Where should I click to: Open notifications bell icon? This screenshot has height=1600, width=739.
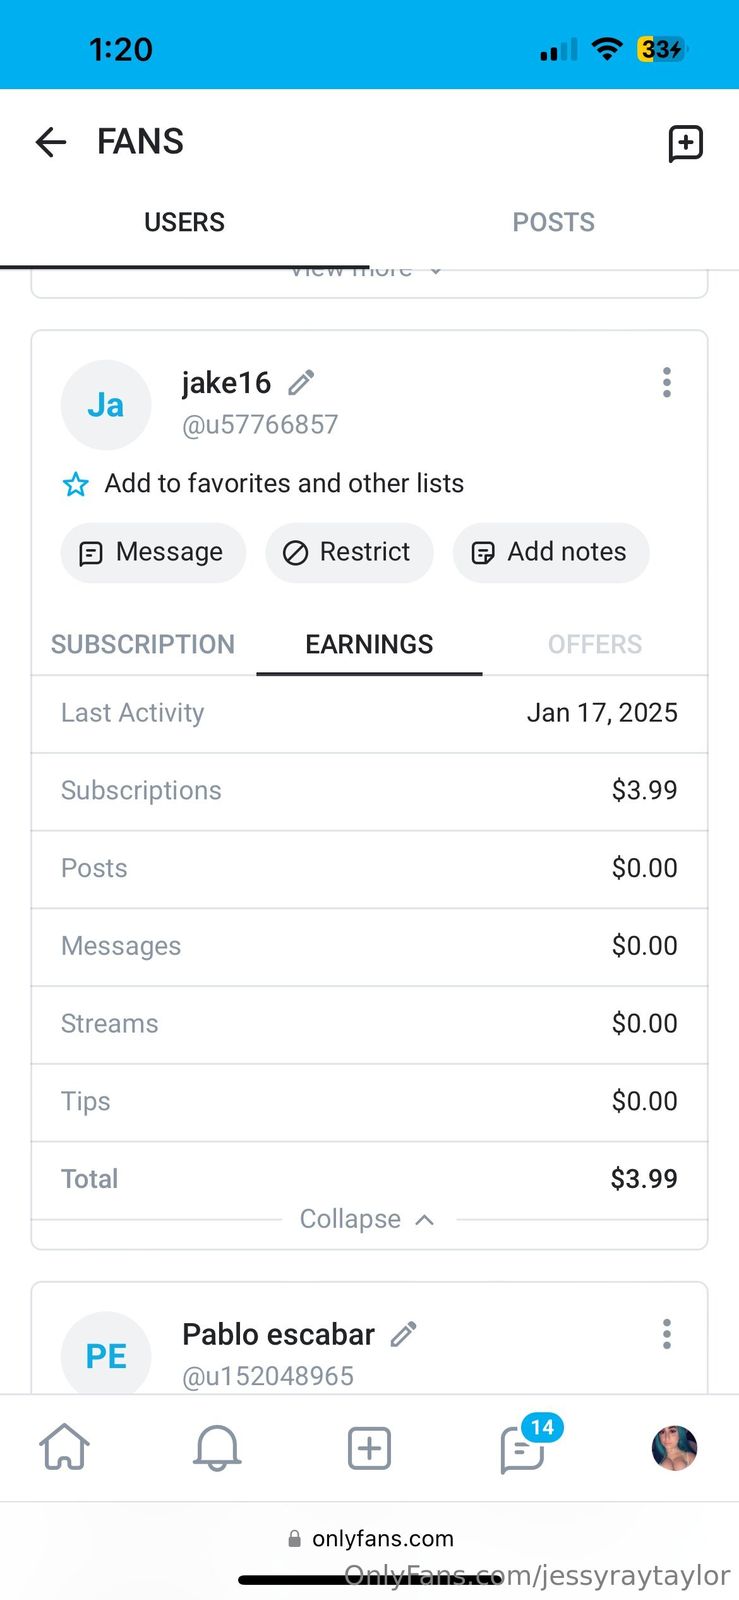216,1447
